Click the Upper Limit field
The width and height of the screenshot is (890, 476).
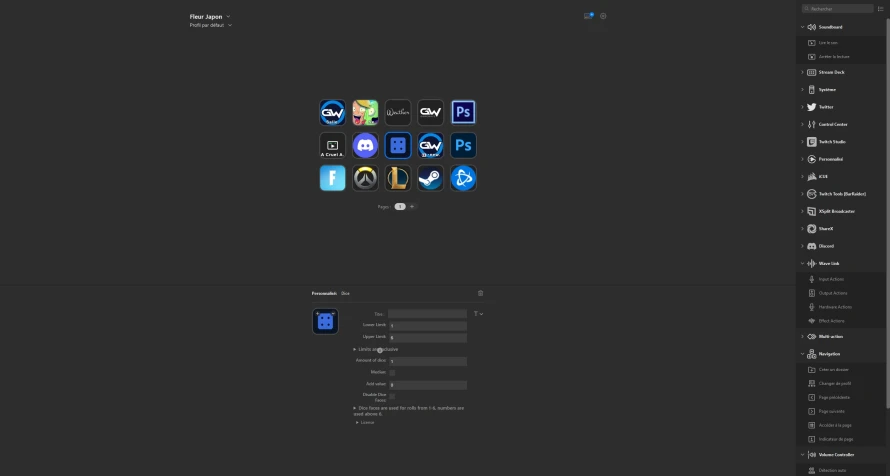tap(427, 338)
